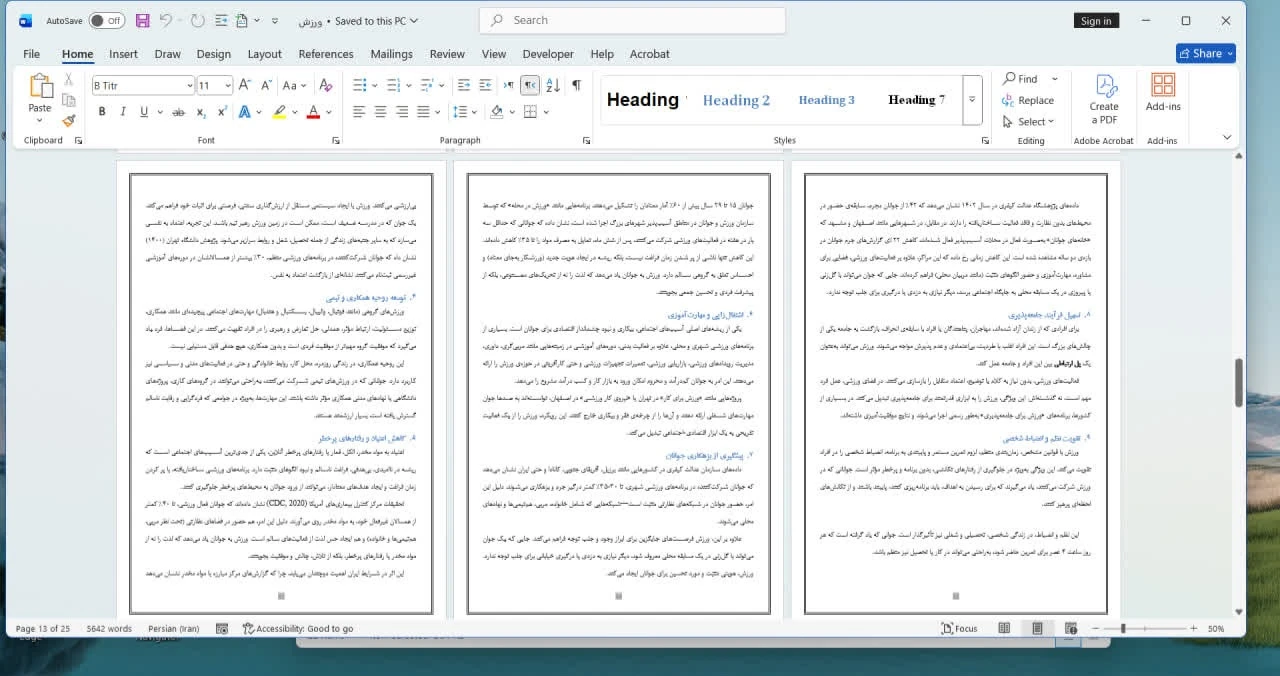Toggle show/hide paragraph marks
The image size is (1280, 676).
point(576,86)
